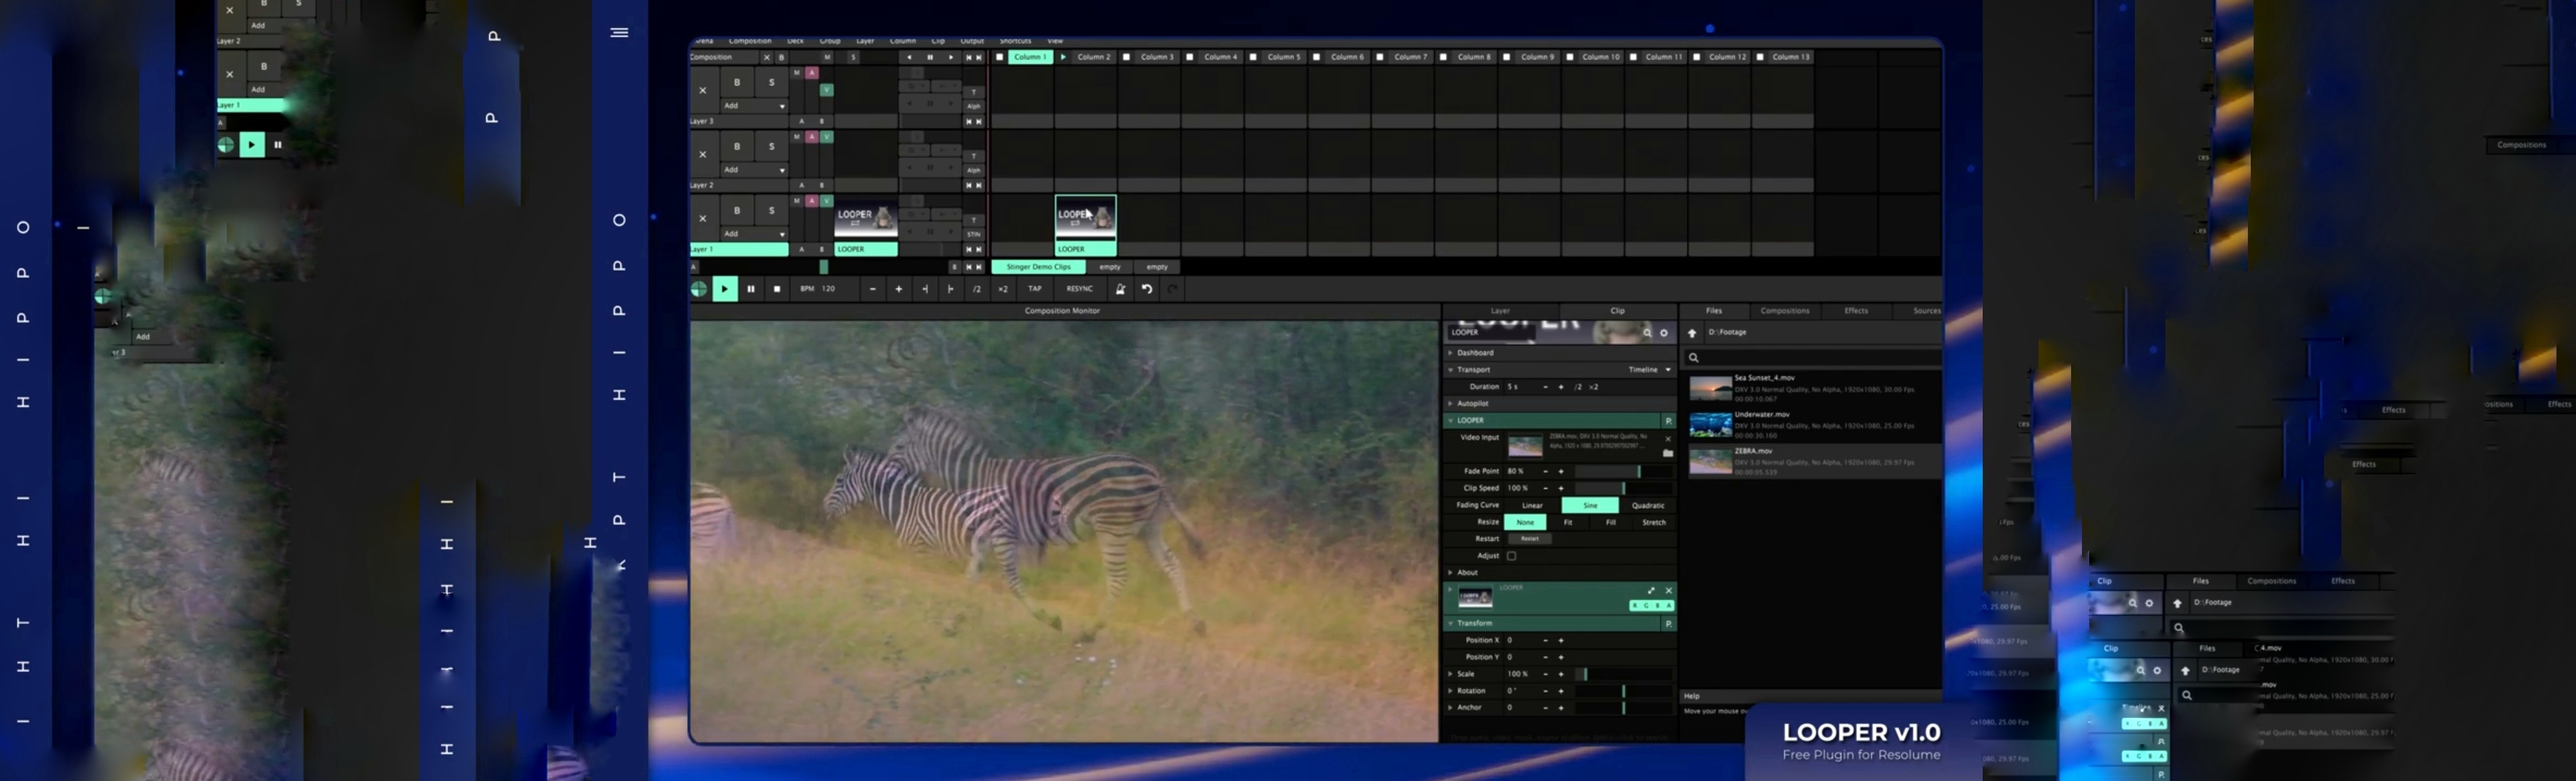The image size is (2576, 781).
Task: Trigger Column 1 header
Action: 1029,57
